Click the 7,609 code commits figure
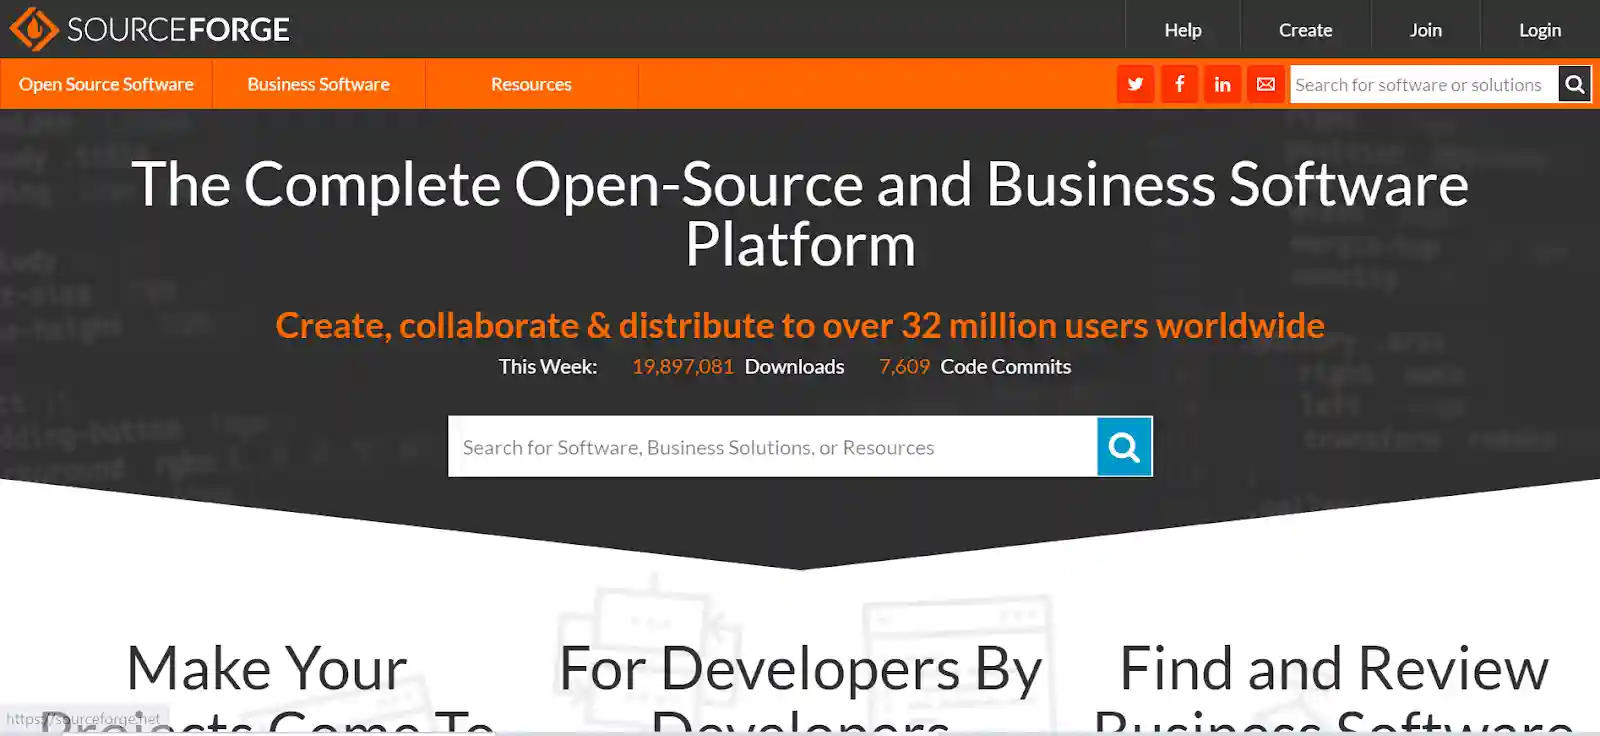Viewport: 1600px width, 736px height. (904, 367)
